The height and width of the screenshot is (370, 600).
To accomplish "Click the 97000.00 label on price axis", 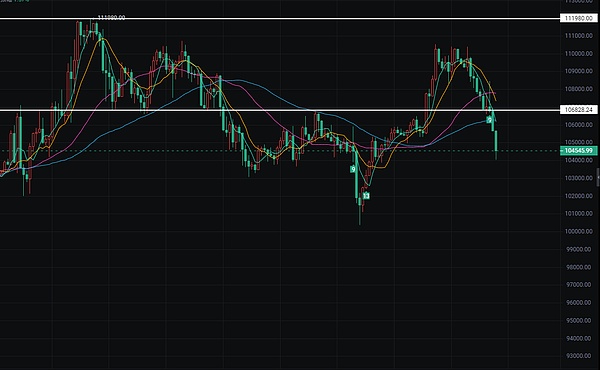I will pos(578,285).
